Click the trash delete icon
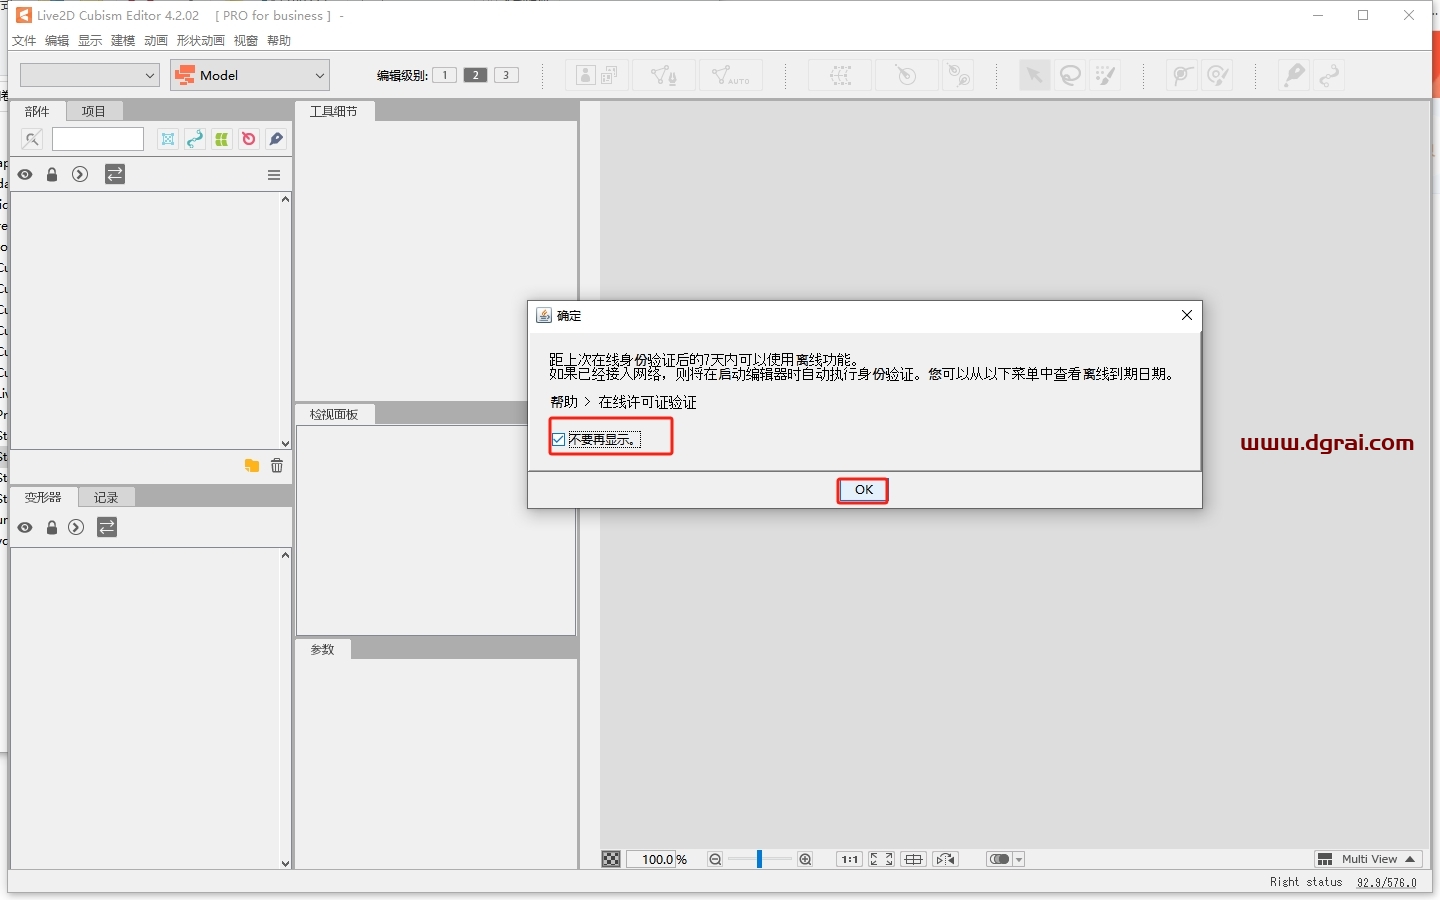This screenshot has height=900, width=1440. [277, 466]
